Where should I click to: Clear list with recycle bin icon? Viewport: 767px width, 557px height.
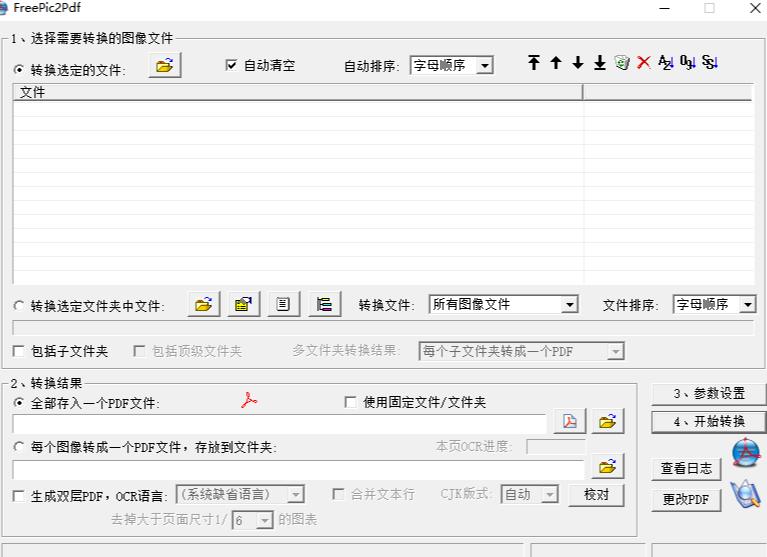[x=622, y=63]
